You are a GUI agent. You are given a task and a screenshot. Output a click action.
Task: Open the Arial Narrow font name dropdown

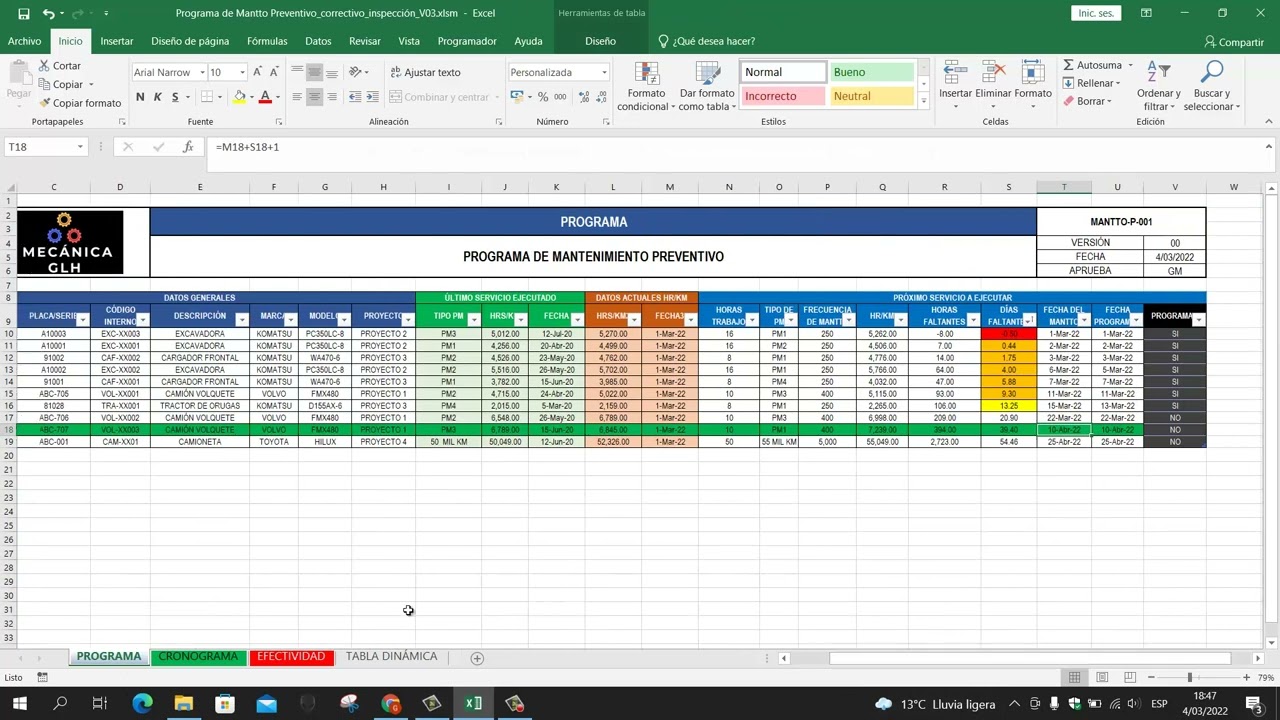pos(201,72)
